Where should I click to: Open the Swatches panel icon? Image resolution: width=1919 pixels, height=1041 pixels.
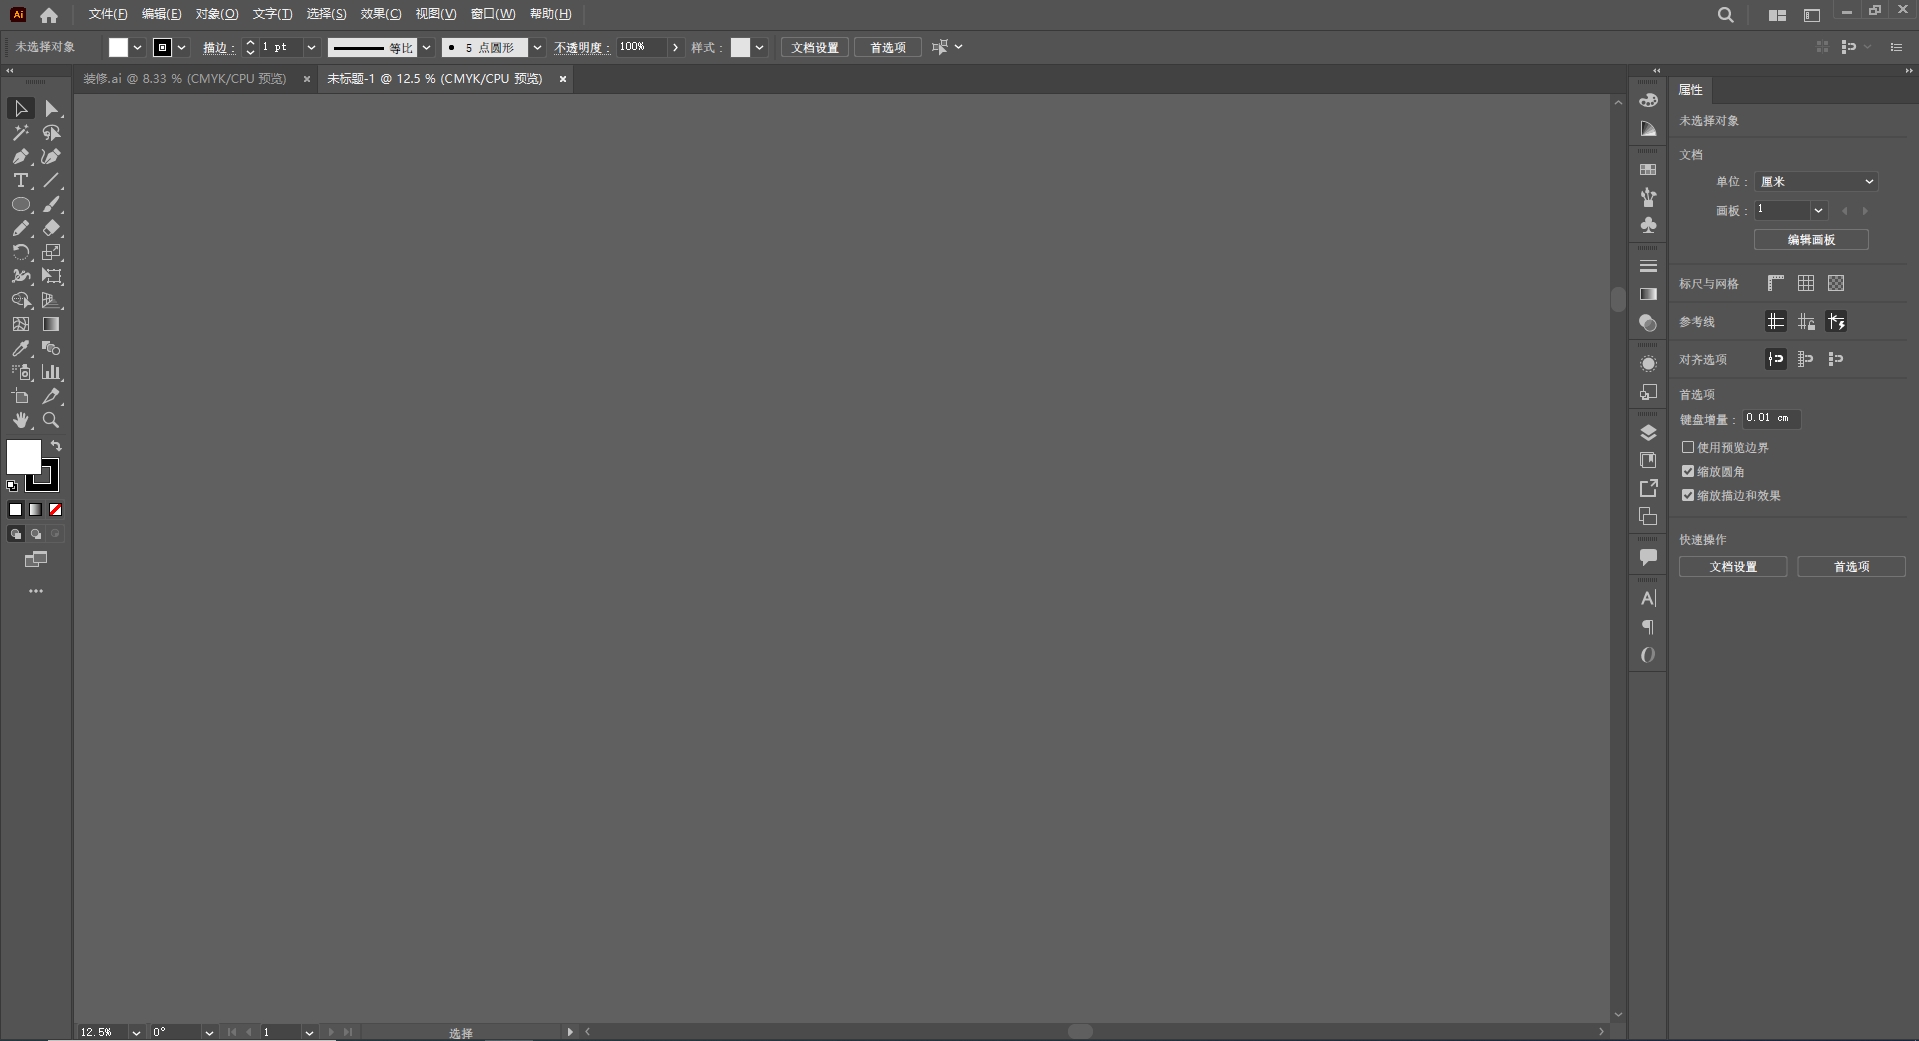click(1648, 170)
